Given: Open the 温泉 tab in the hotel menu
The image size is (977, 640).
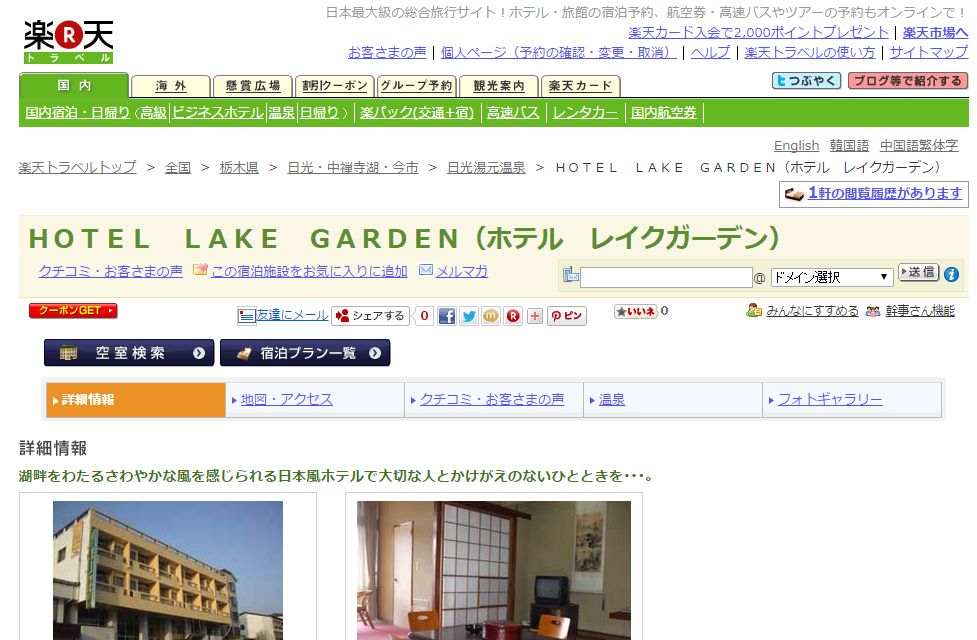Looking at the screenshot, I should pyautogui.click(x=673, y=400).
